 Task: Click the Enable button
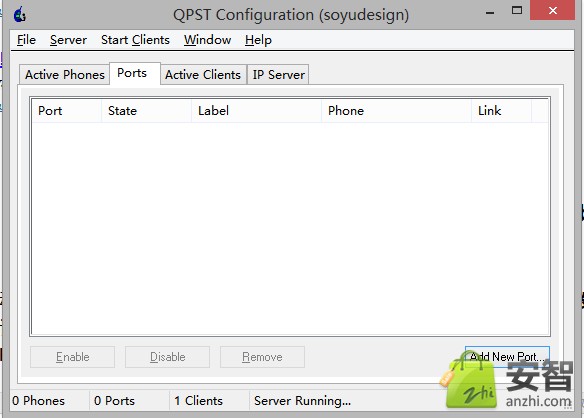[x=73, y=357]
